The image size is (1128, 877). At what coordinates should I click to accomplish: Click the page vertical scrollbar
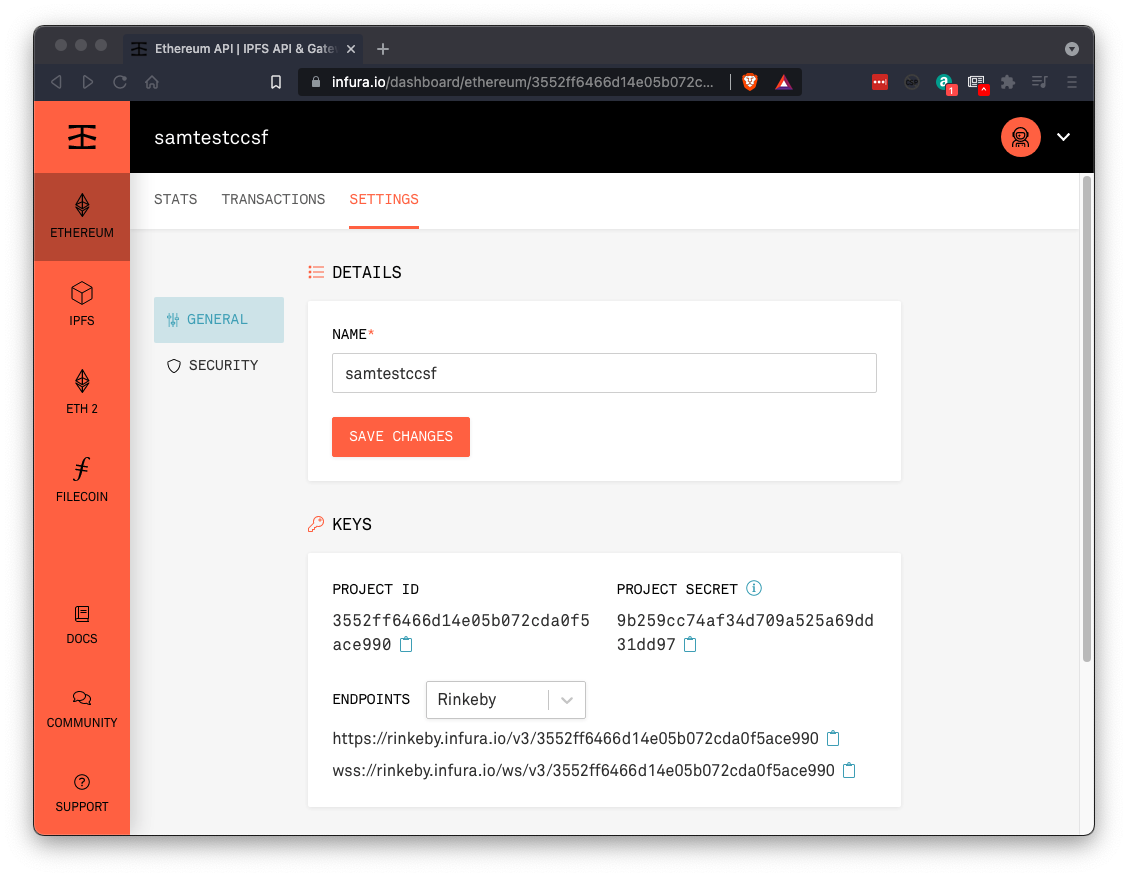pyautogui.click(x=1087, y=419)
